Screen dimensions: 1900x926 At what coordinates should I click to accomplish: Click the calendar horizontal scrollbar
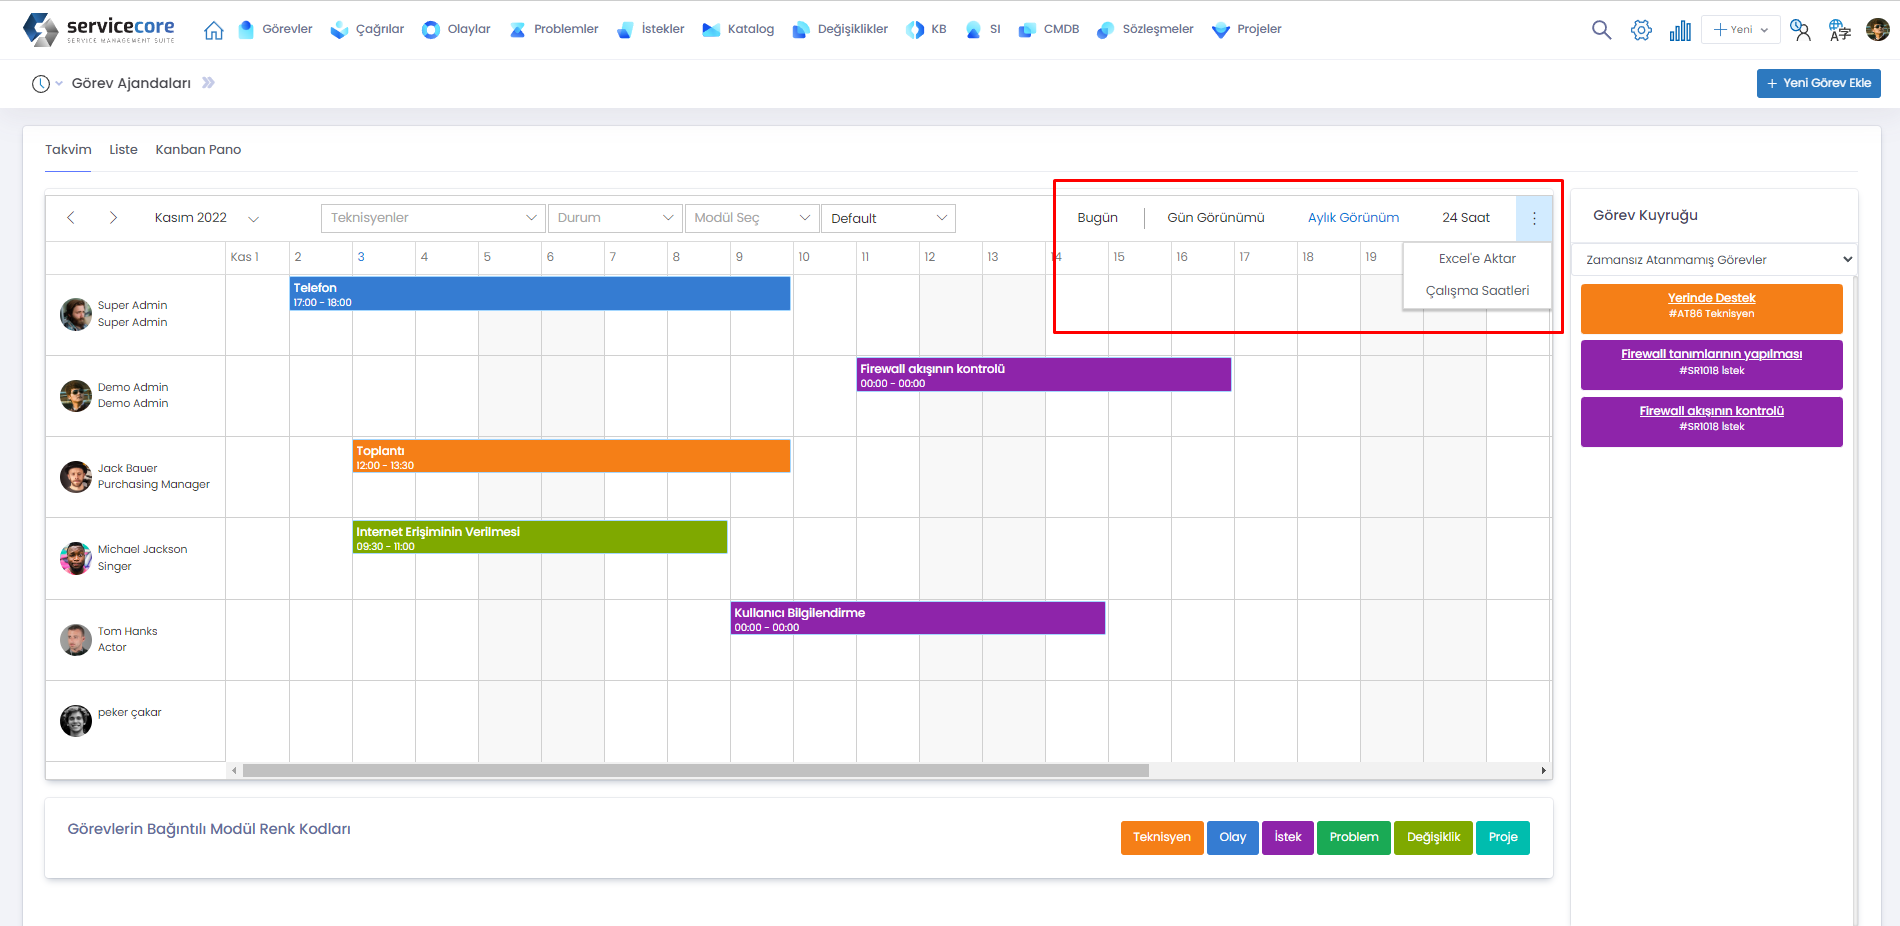[x=695, y=770]
